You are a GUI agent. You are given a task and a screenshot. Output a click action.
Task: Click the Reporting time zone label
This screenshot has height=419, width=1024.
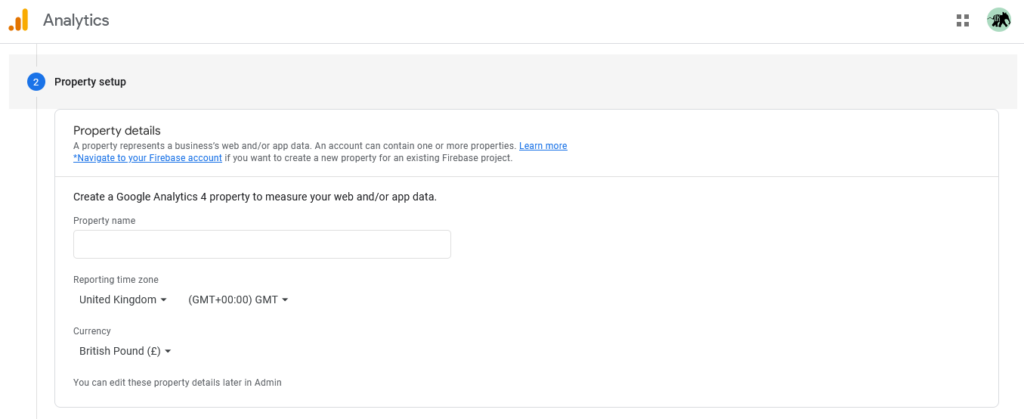click(x=116, y=280)
